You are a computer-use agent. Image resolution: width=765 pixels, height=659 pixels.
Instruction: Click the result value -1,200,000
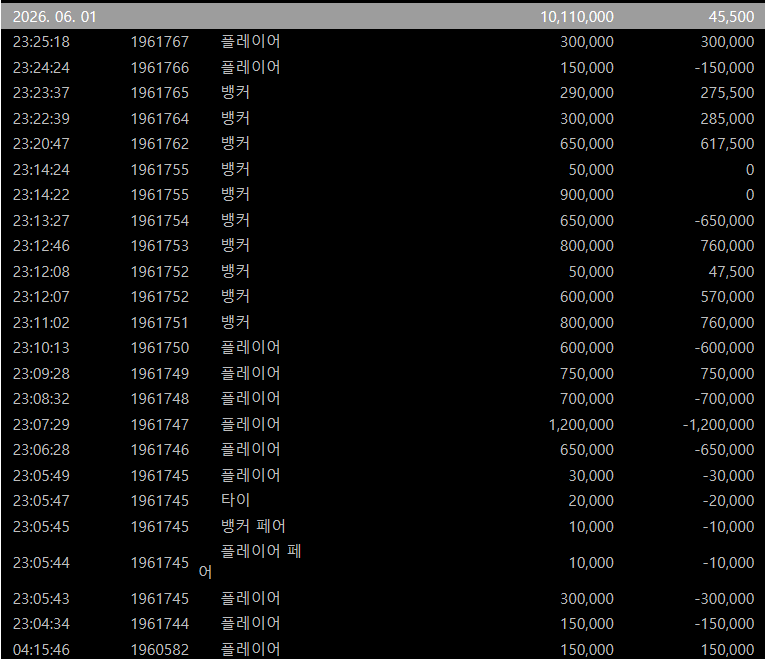click(719, 424)
